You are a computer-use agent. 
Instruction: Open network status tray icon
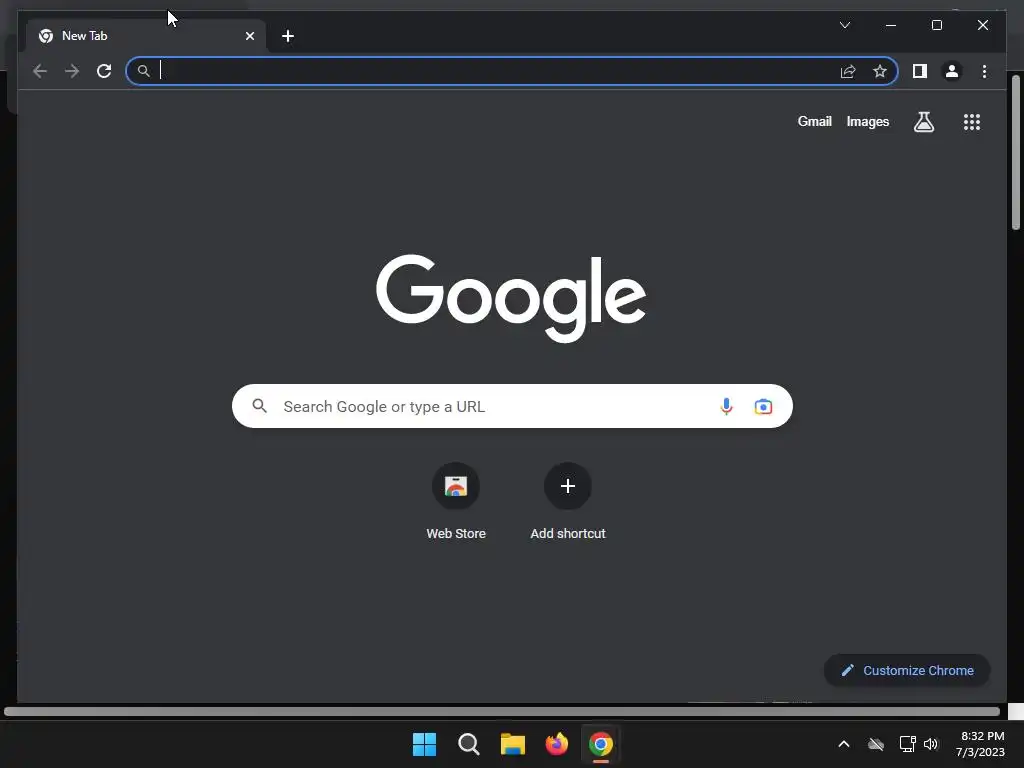click(x=908, y=744)
